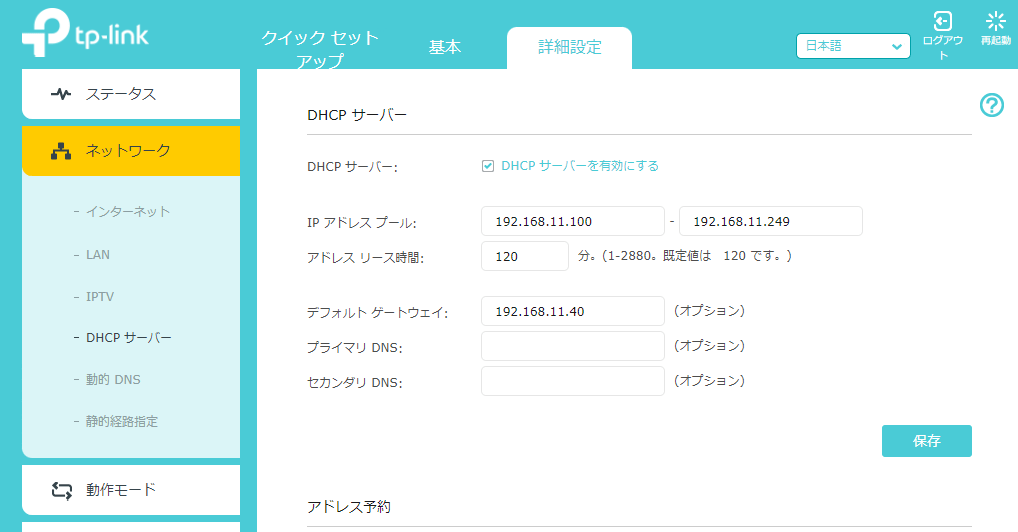Select 動的 DNS in the sidebar
This screenshot has width=1018, height=532.
point(113,380)
